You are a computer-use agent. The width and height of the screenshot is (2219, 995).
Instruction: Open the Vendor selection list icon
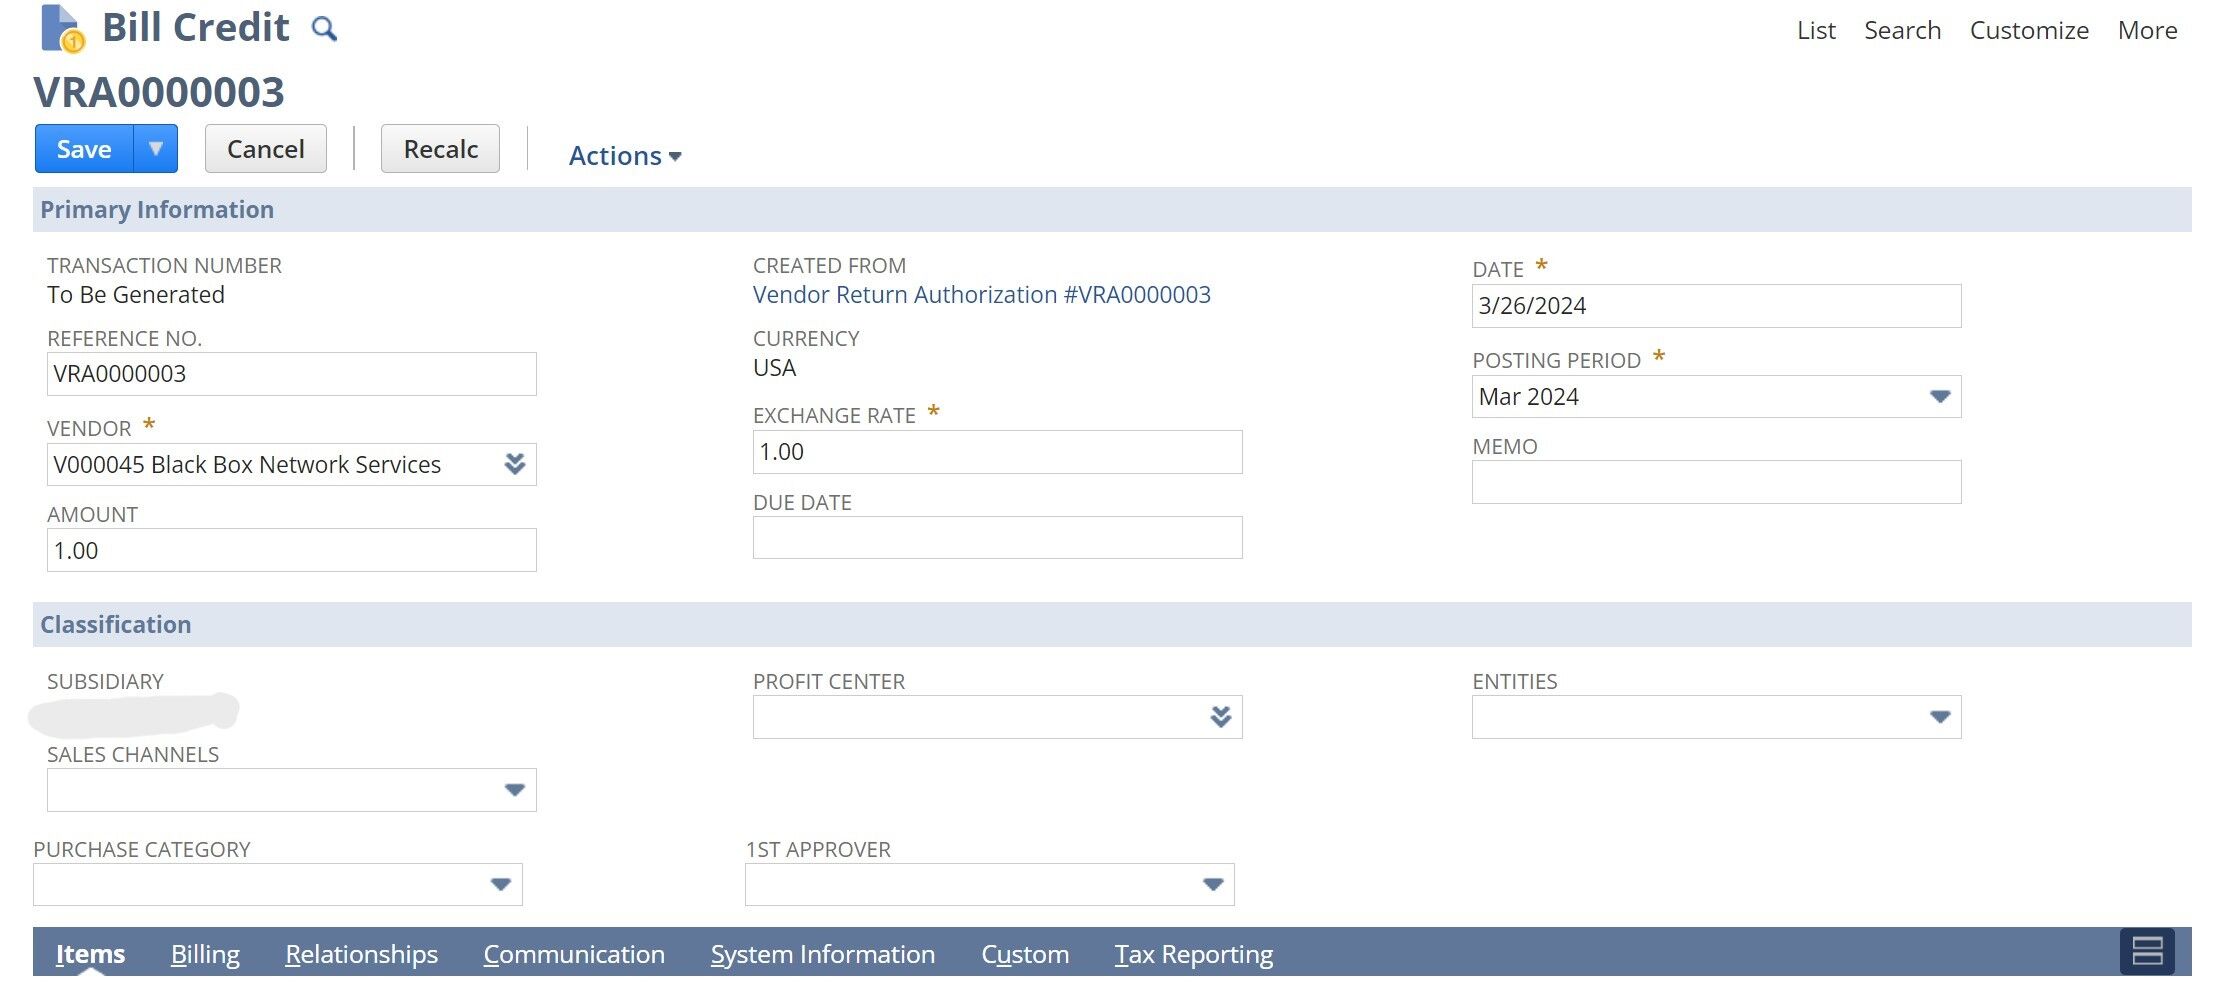pos(514,464)
